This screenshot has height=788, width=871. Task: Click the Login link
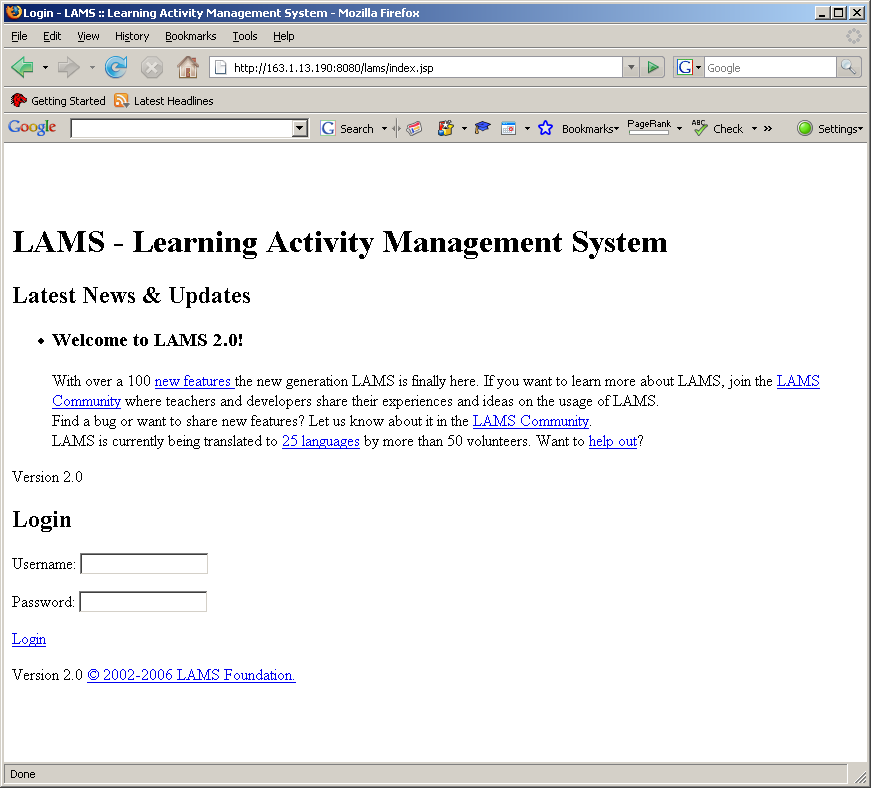point(29,639)
